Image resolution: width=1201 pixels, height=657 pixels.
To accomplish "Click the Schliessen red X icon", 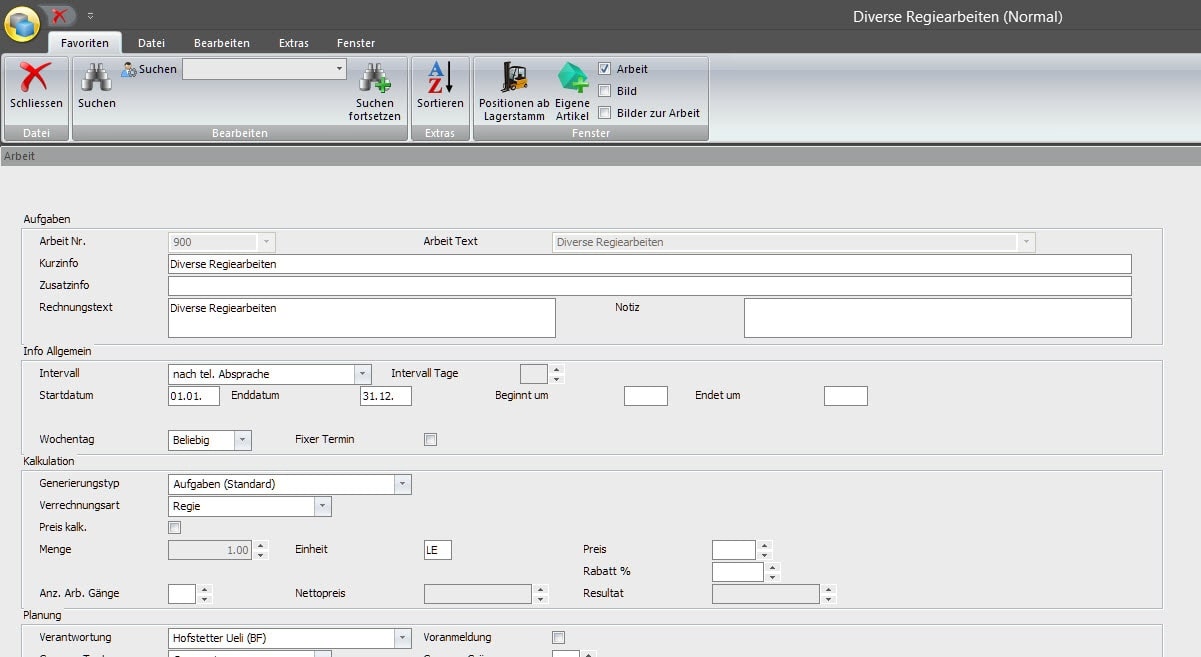I will [36, 78].
